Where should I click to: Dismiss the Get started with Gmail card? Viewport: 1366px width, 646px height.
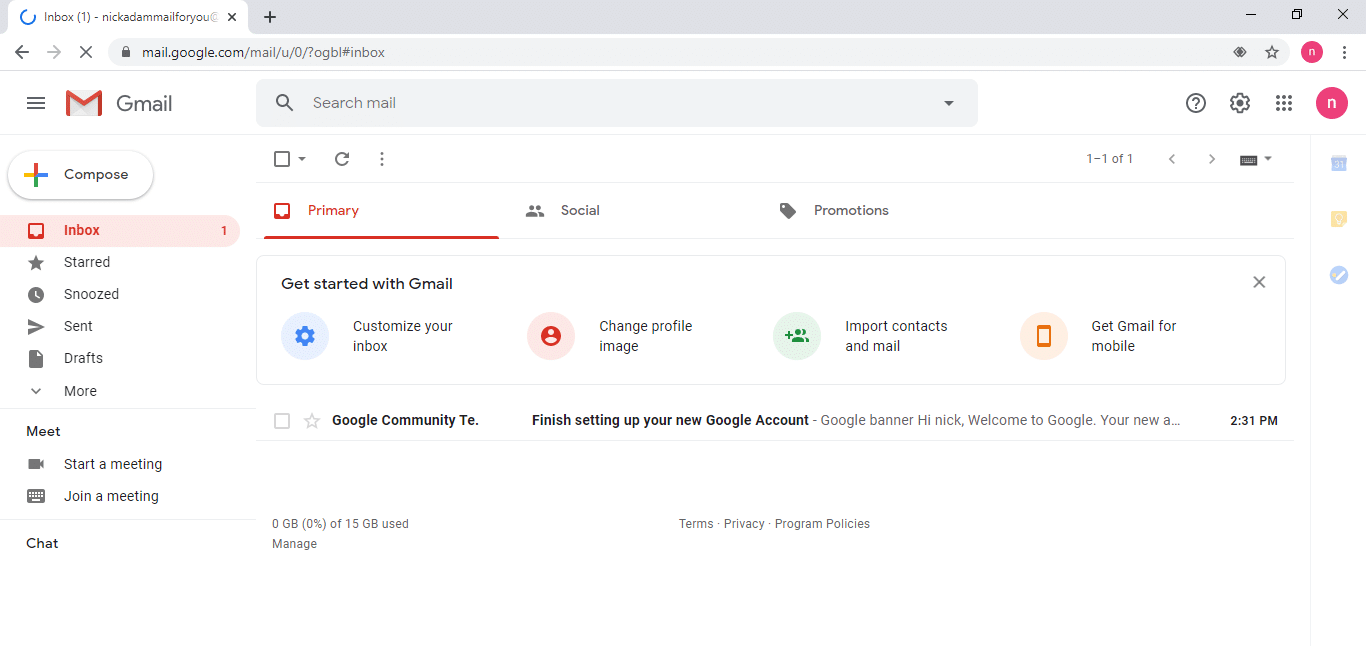point(1259,282)
